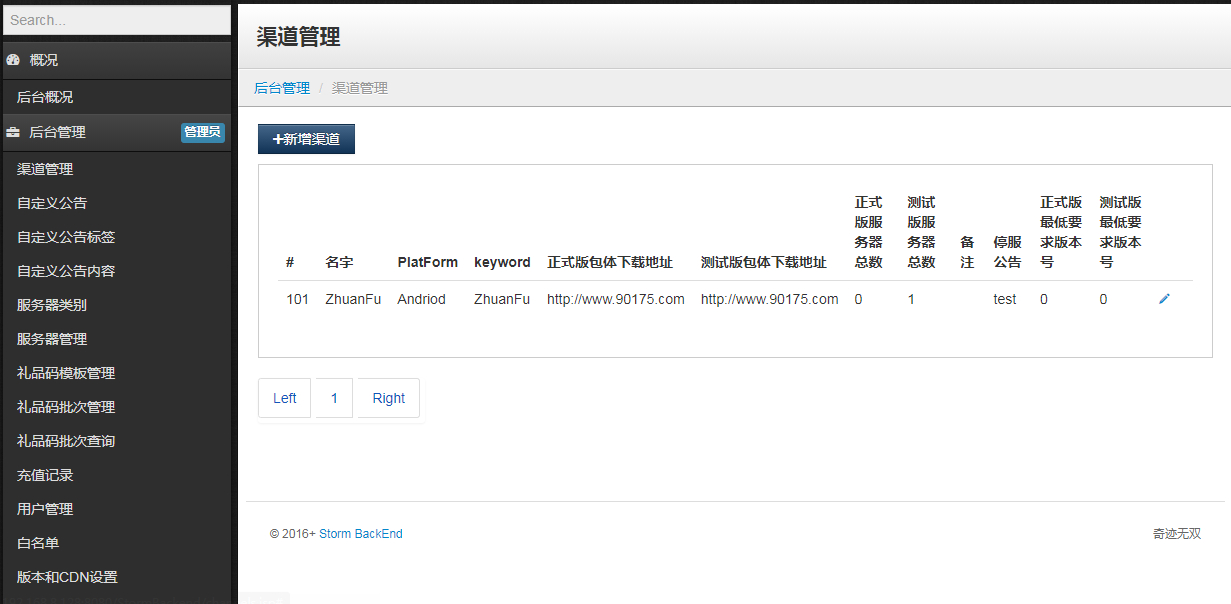Click the briefcase icon beside 后台管理
1231x604 pixels.
pos(13,132)
